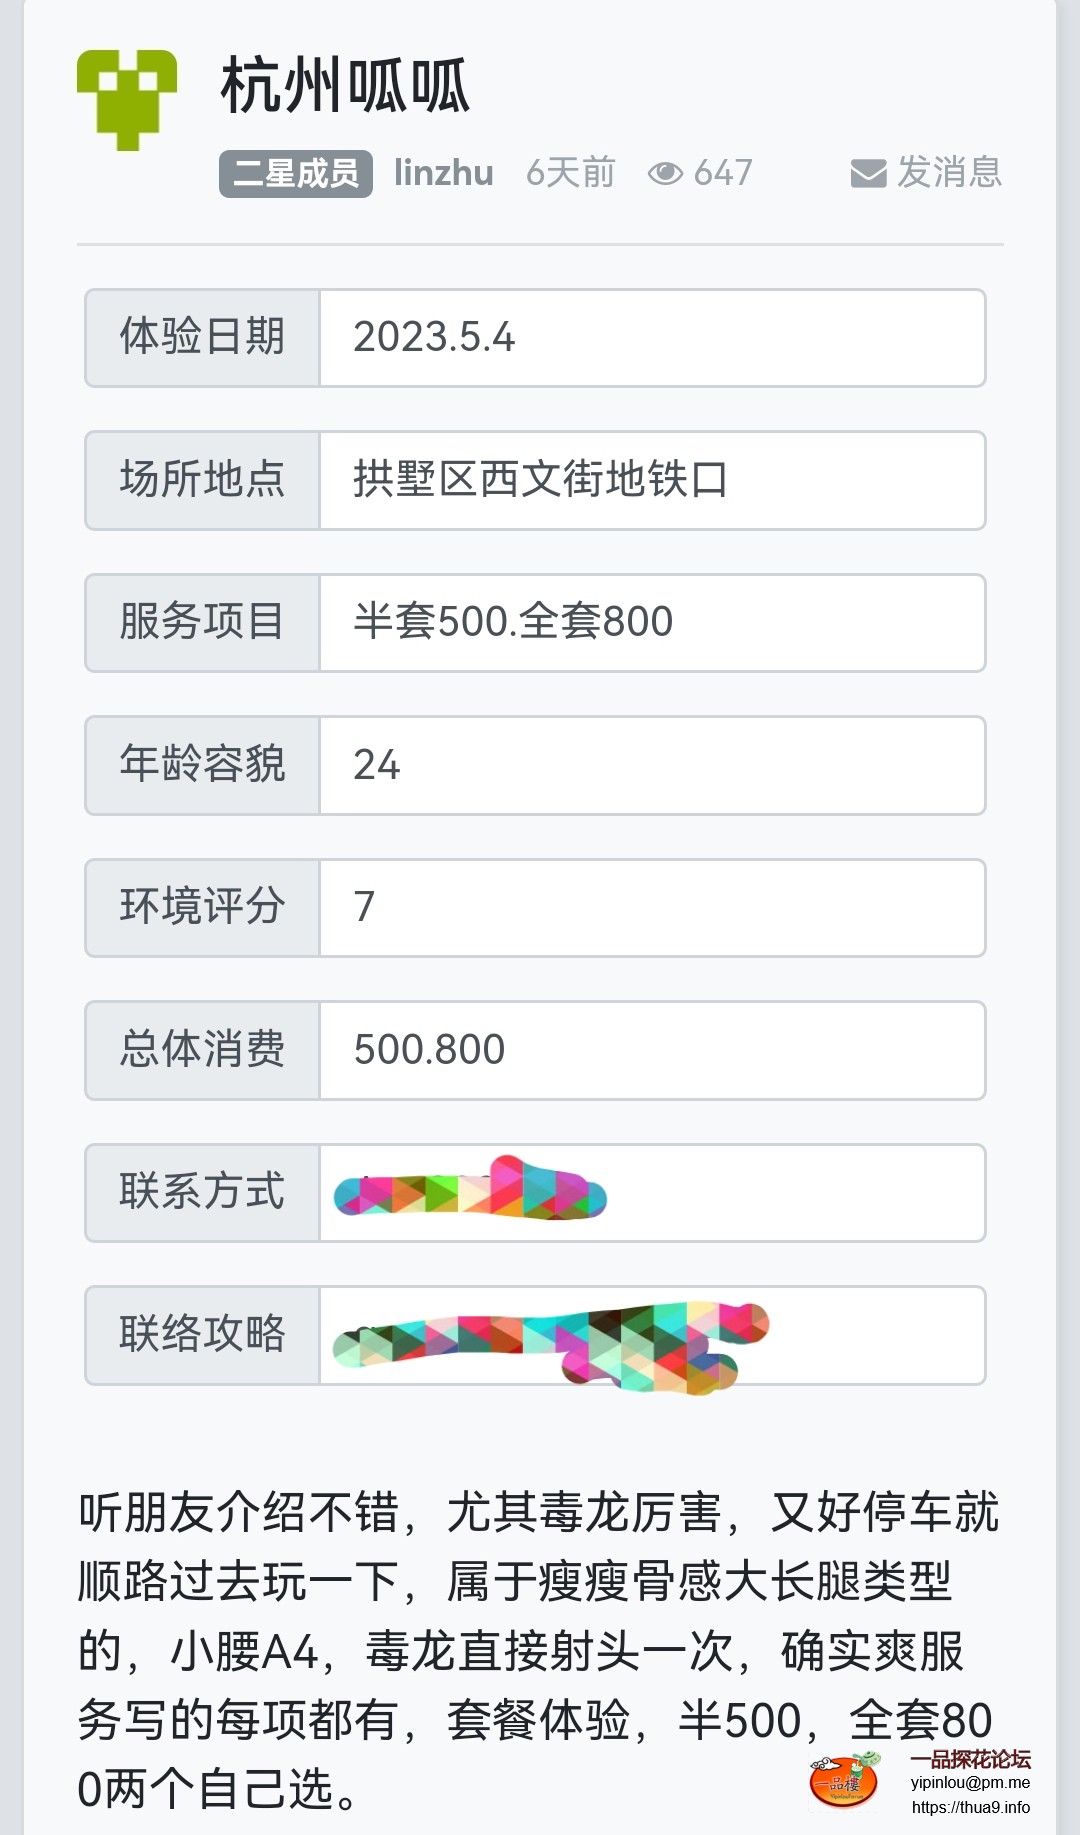The image size is (1080, 1835).
Task: Click the blurred 联络攻略 field
Action: (550, 1340)
